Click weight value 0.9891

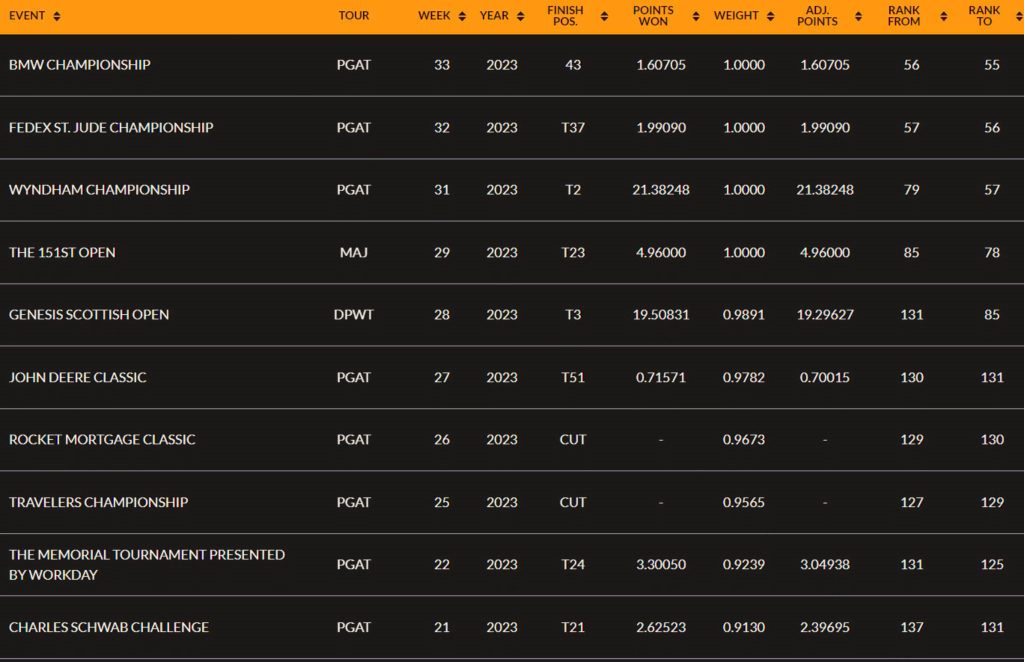(744, 315)
